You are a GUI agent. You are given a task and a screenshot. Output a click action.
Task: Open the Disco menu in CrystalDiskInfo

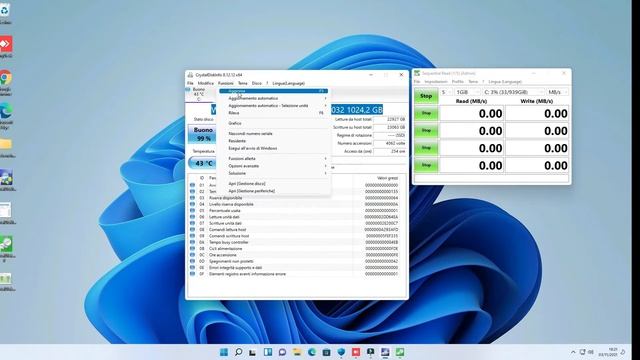pyautogui.click(x=257, y=83)
